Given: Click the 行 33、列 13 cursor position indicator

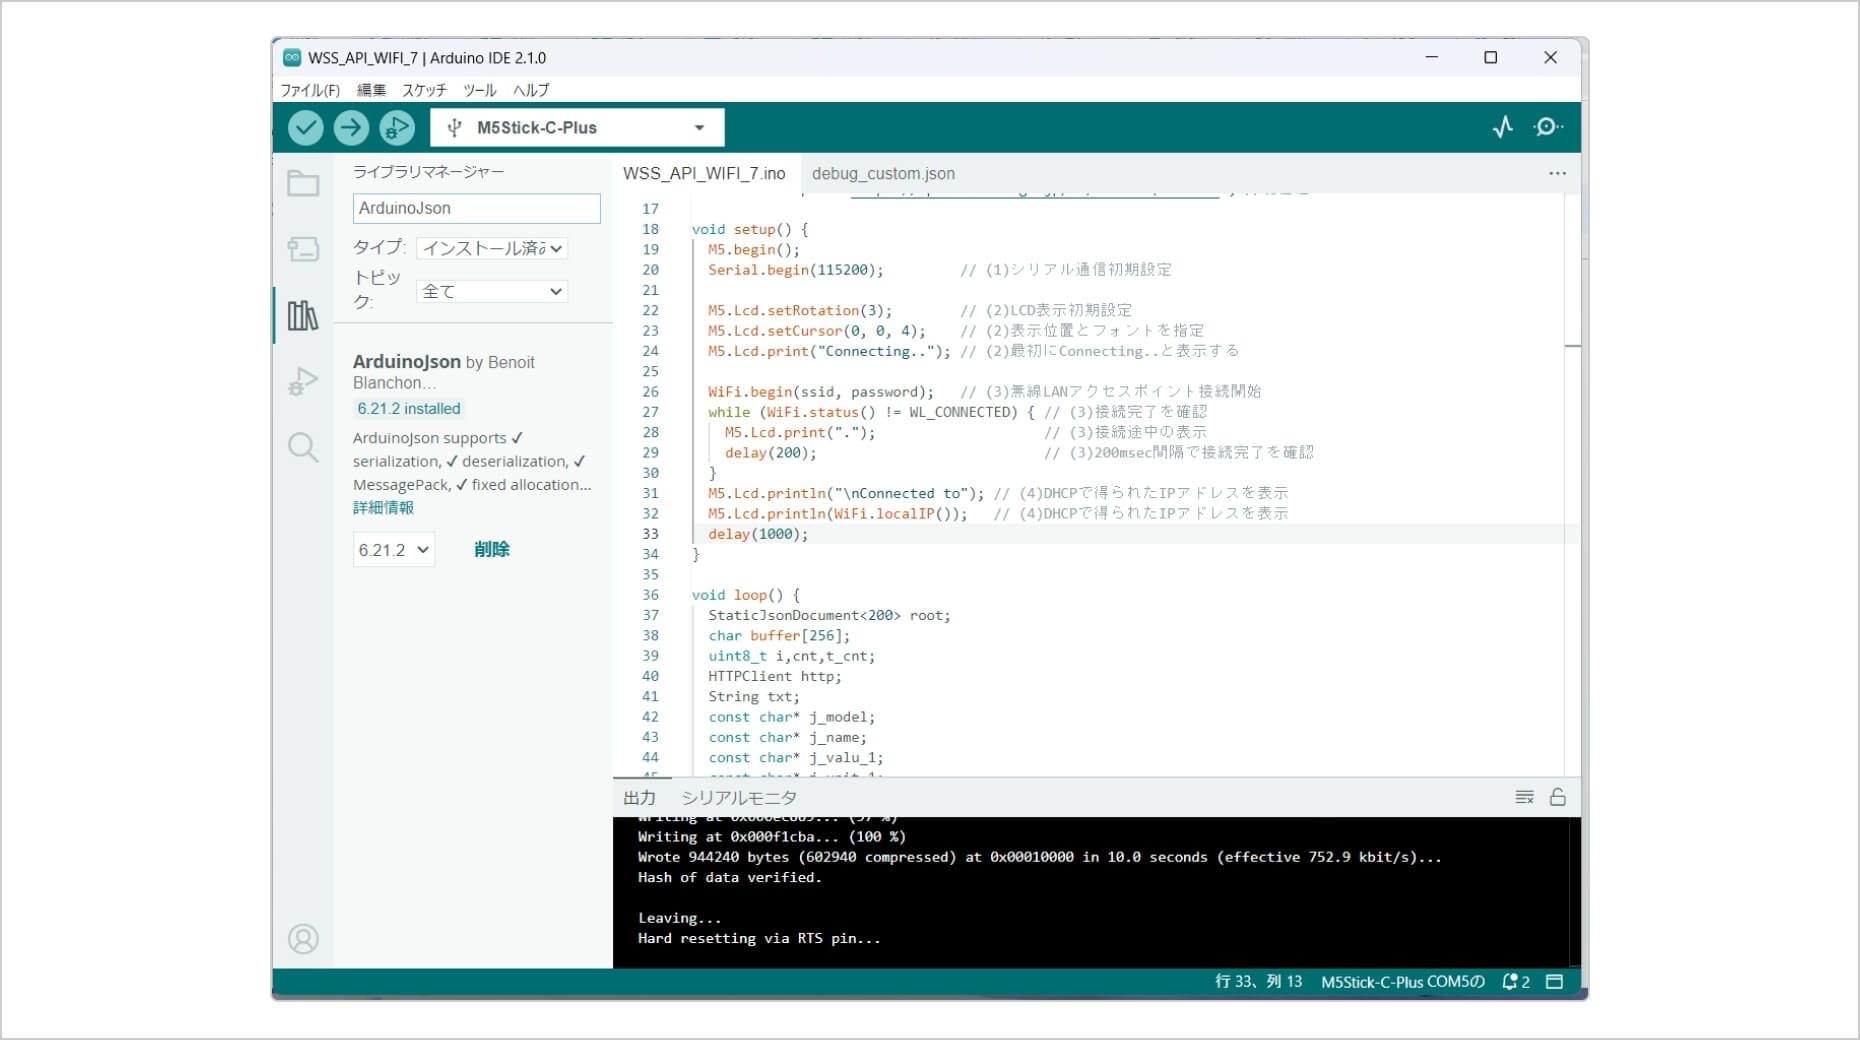Looking at the screenshot, I should tap(1258, 982).
